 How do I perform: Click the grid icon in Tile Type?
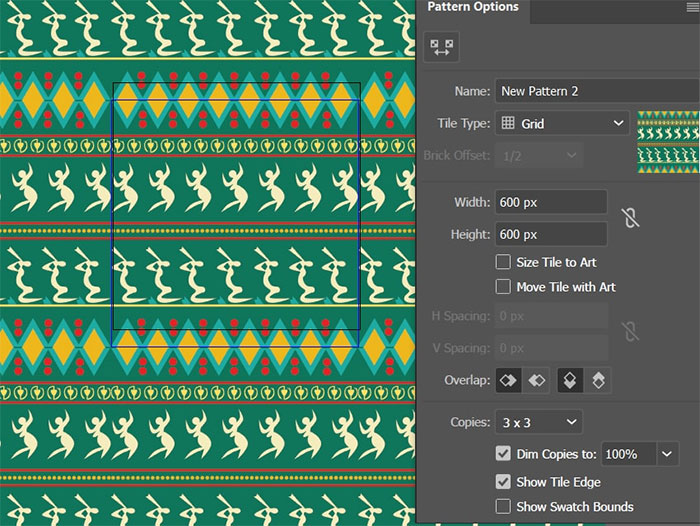coord(508,123)
